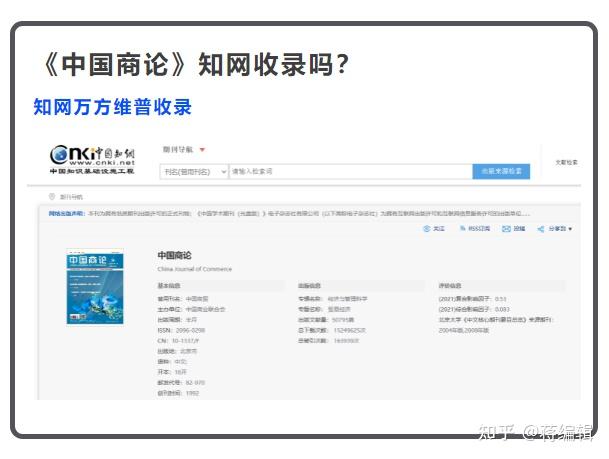Select the 出版信息 section header

pos(309,285)
